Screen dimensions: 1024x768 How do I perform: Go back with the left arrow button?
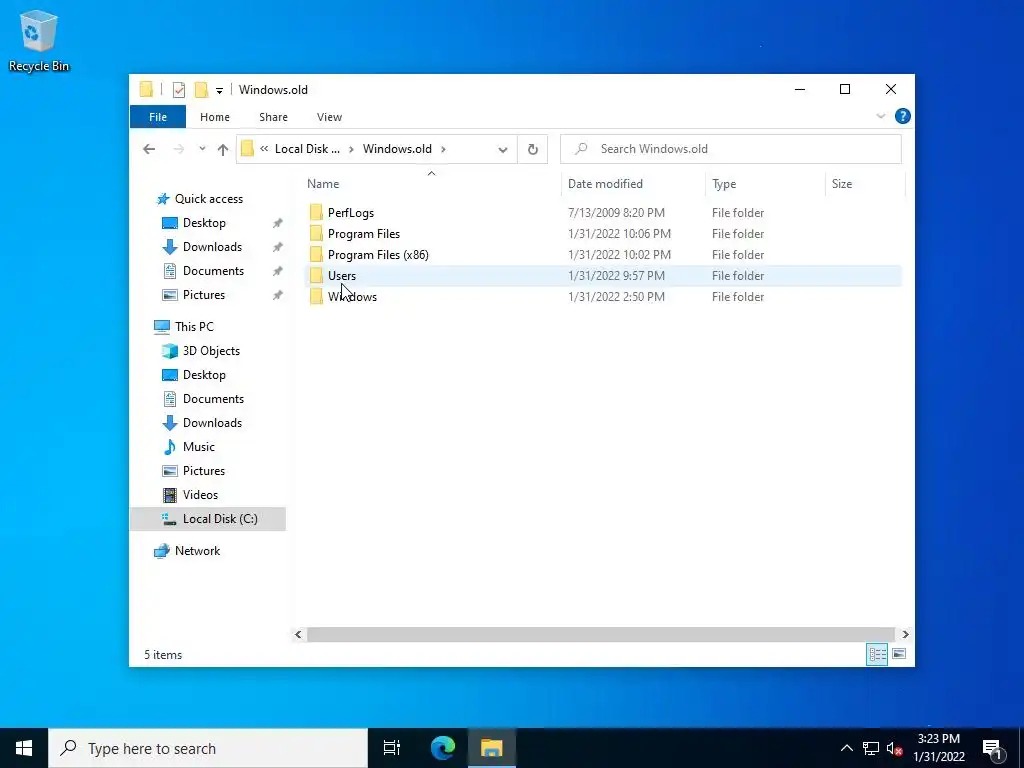[x=149, y=149]
